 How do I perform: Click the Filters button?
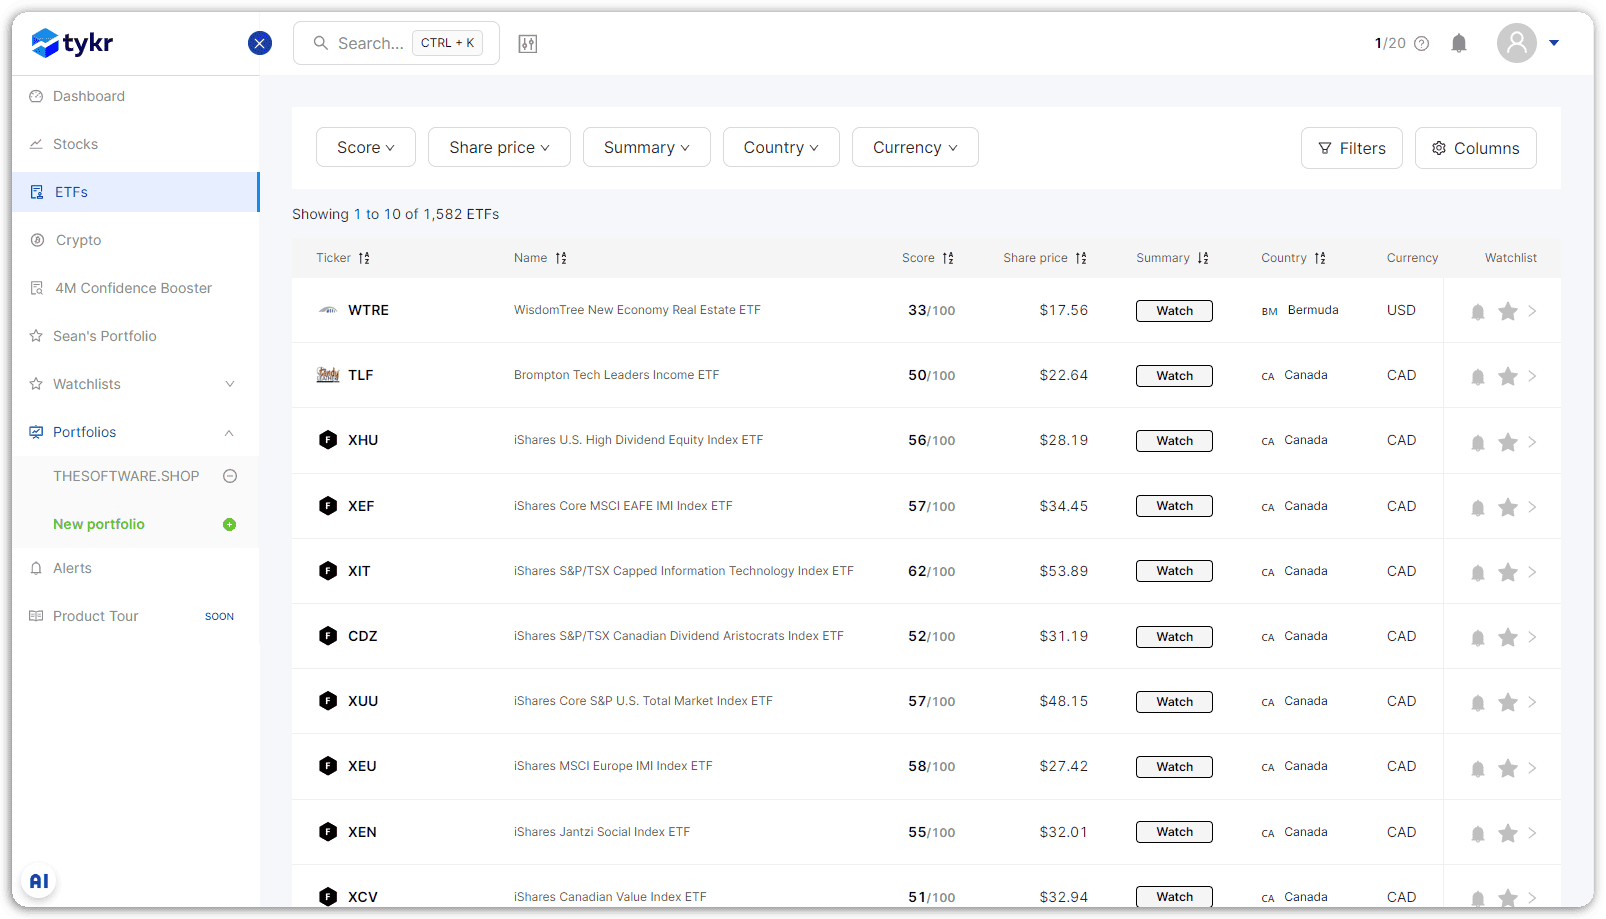coord(1352,148)
